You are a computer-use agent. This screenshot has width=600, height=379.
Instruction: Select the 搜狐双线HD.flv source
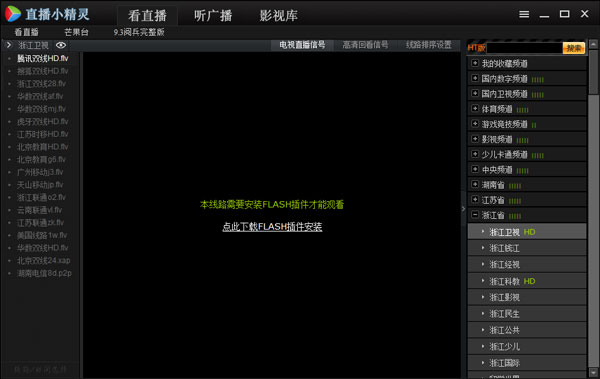[42, 71]
